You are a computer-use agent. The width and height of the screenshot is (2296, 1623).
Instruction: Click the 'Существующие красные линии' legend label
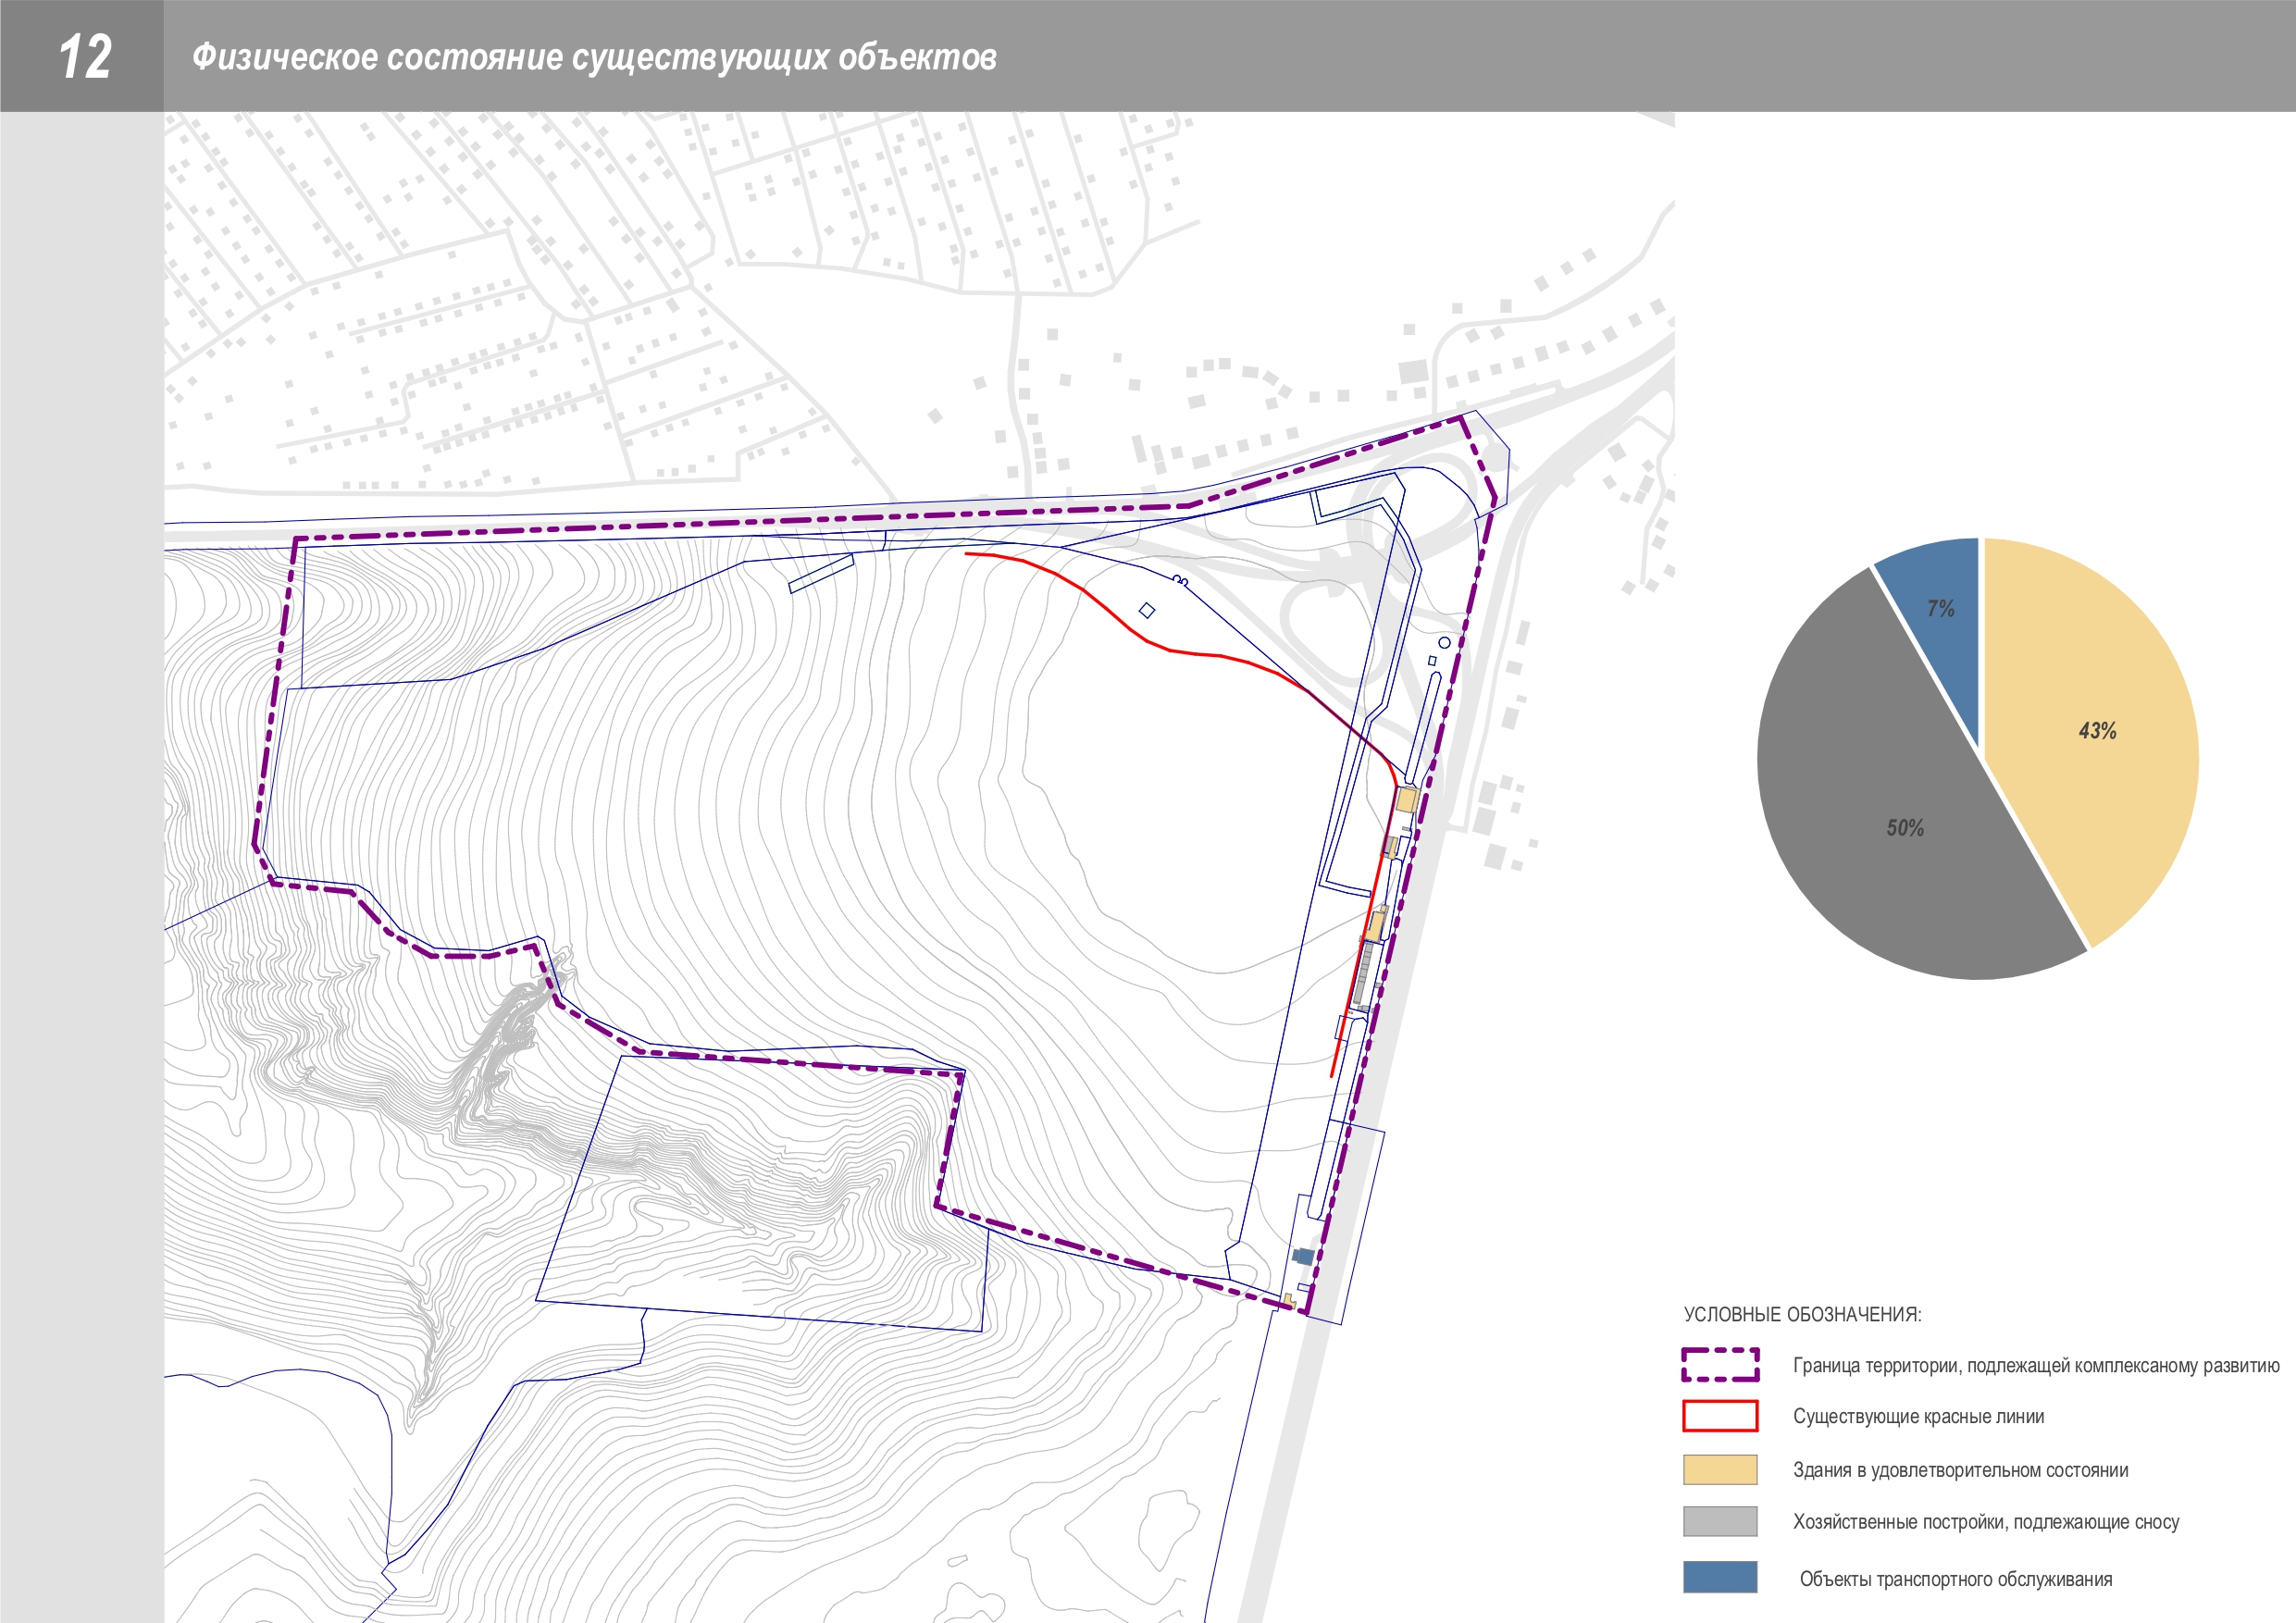1918,1416
